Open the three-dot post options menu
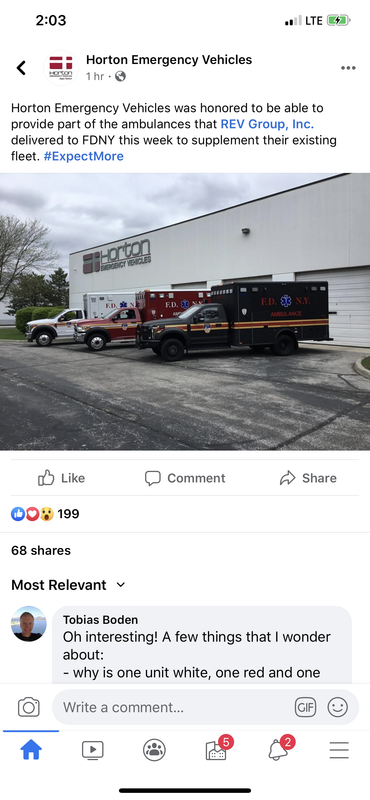The height and width of the screenshot is (800, 370). [348, 68]
